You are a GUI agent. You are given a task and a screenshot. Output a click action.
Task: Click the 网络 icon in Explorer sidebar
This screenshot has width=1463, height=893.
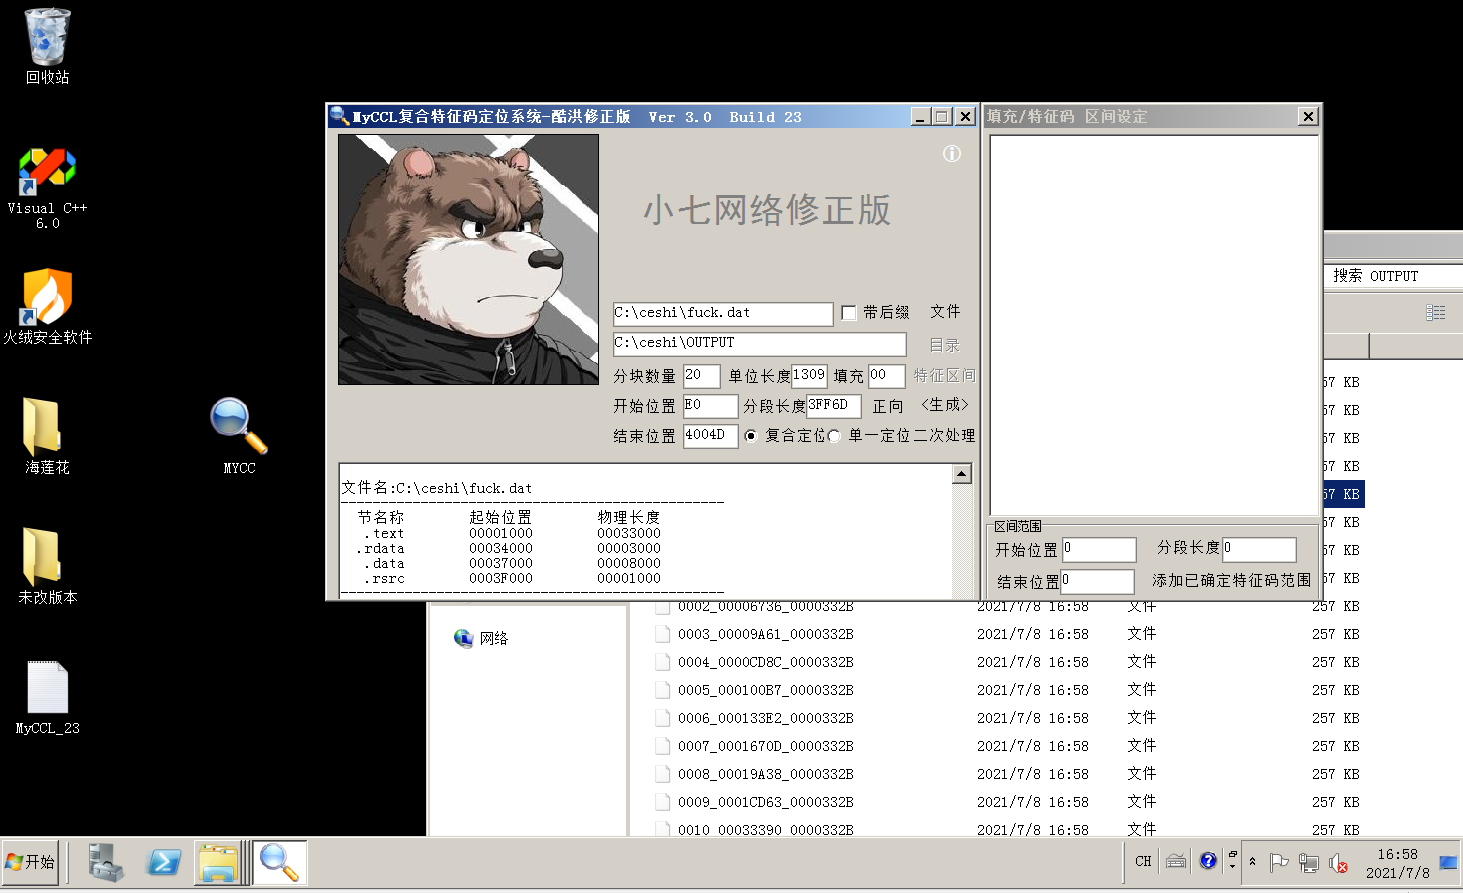tap(464, 638)
